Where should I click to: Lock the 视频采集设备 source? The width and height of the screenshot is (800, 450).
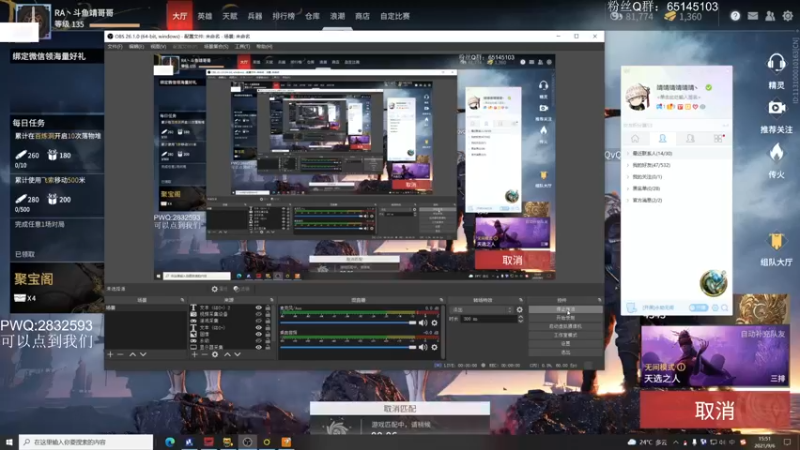[x=268, y=314]
